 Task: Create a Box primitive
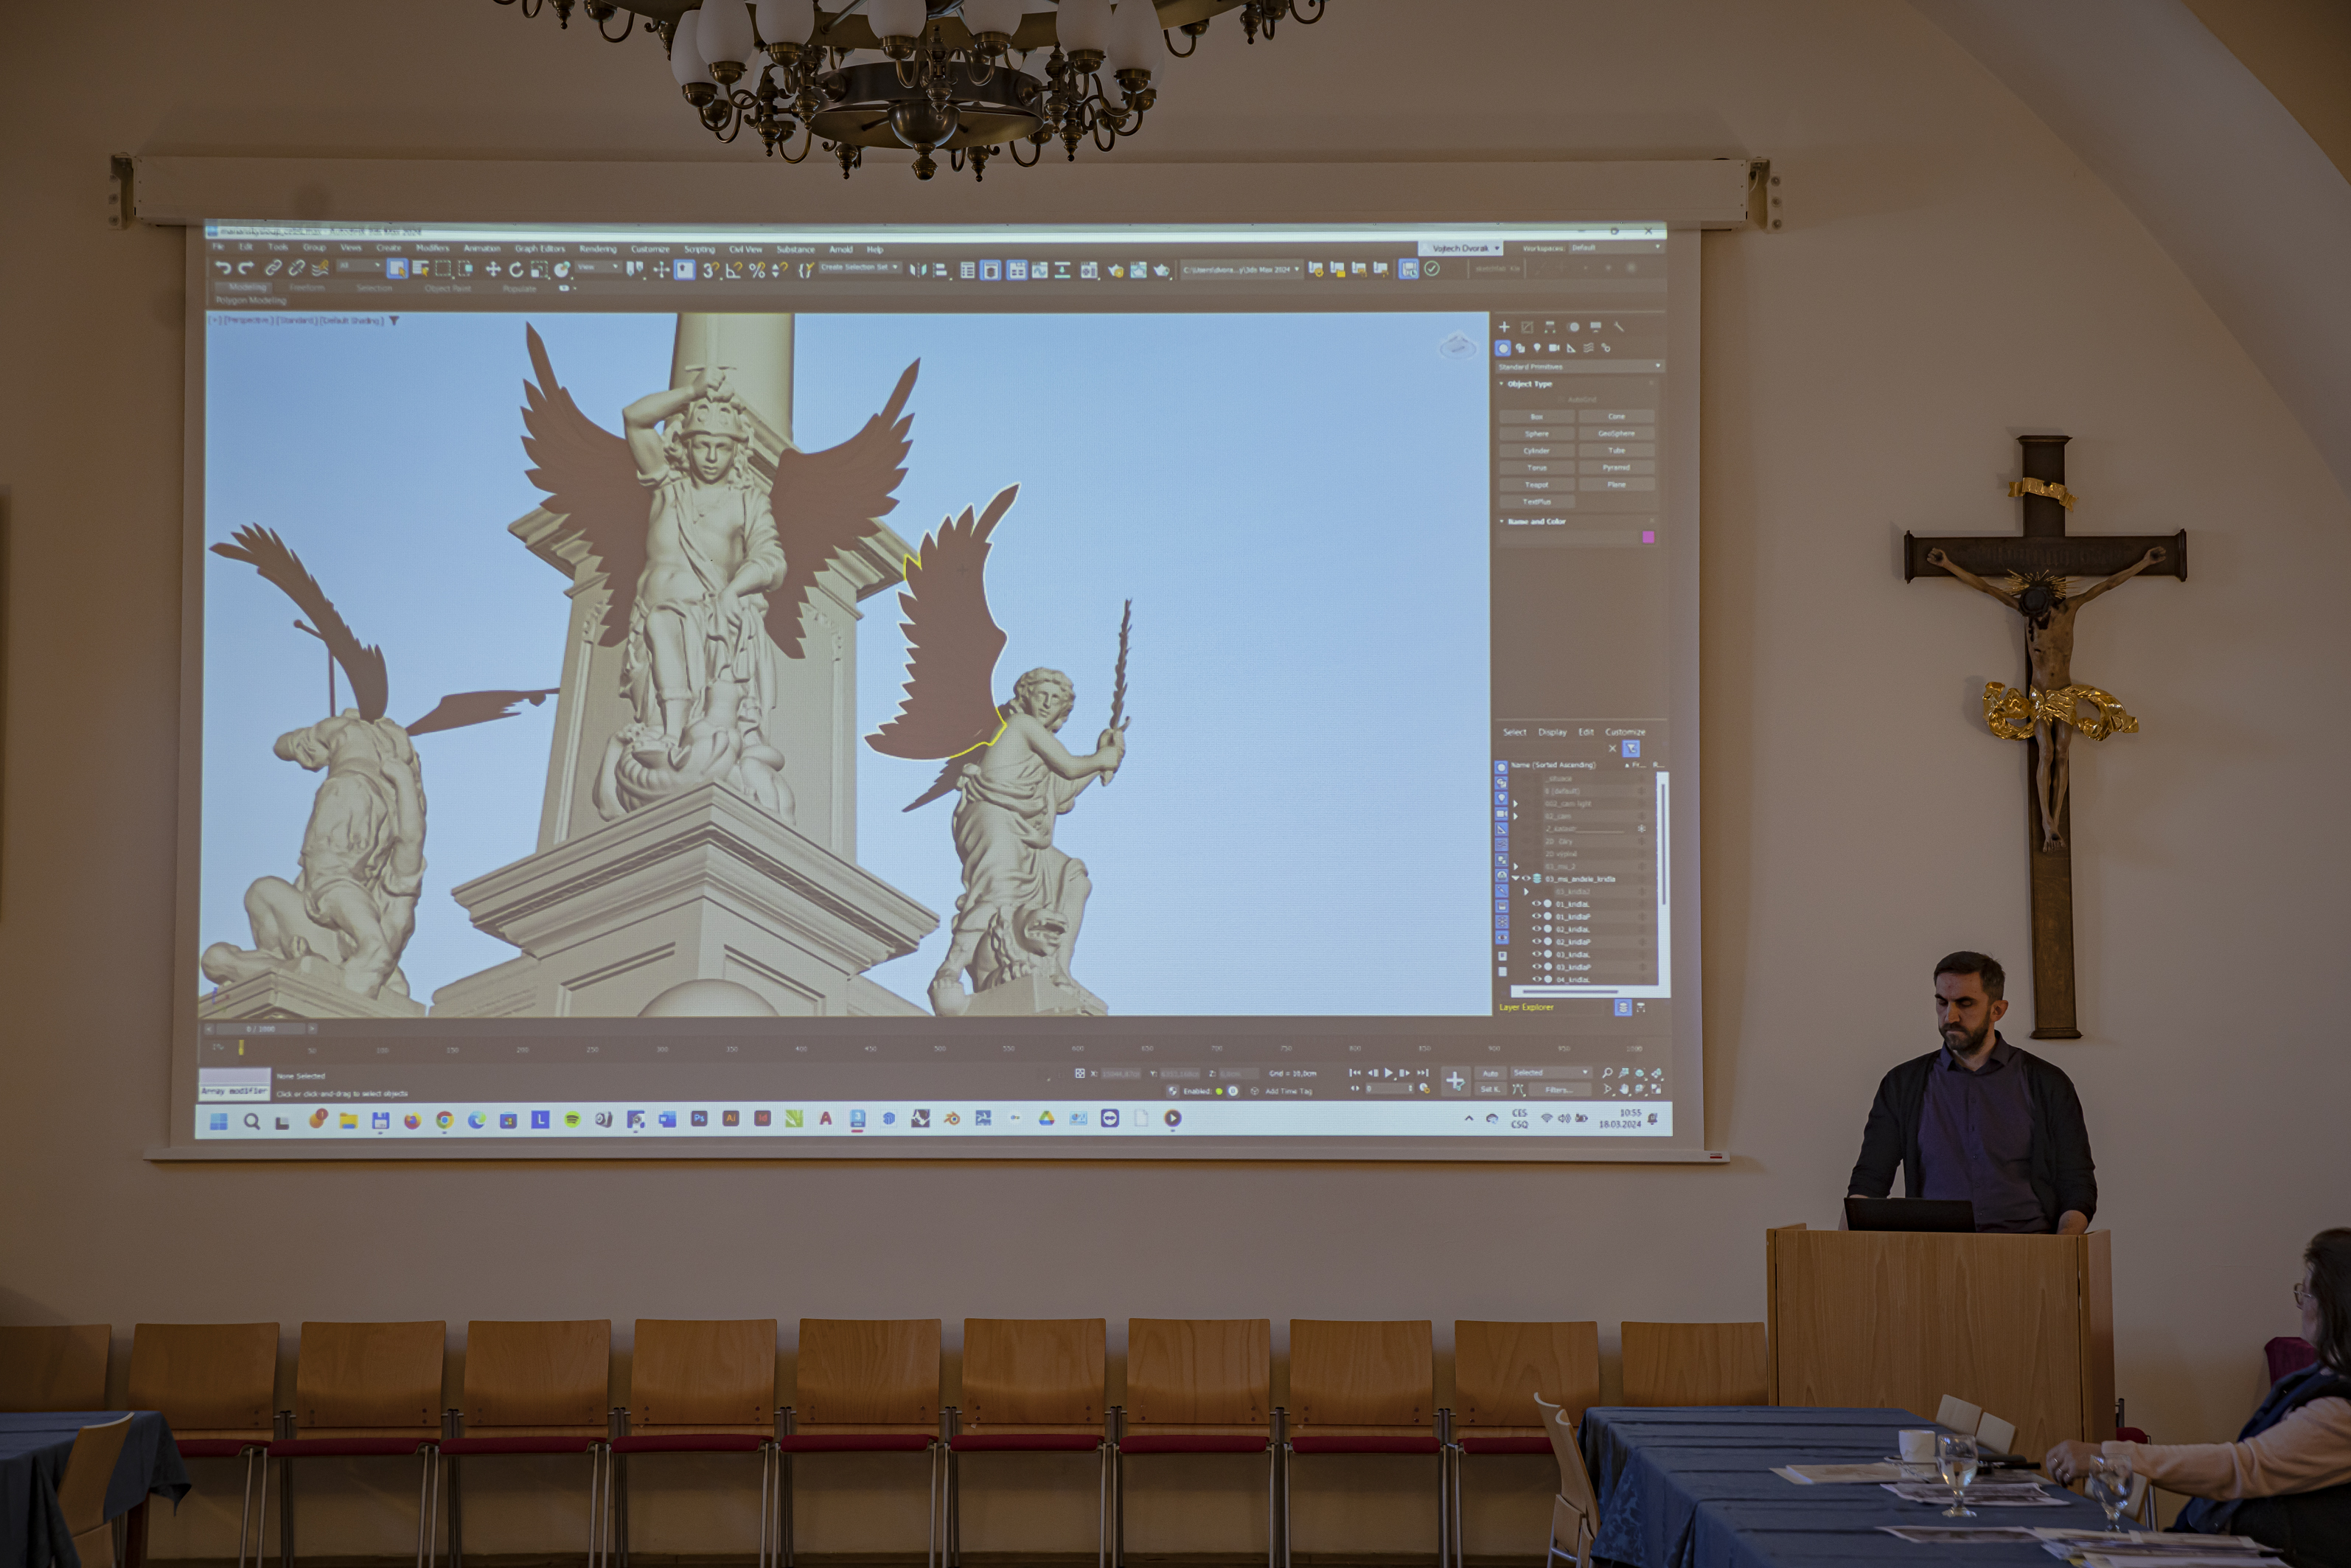click(x=1537, y=417)
